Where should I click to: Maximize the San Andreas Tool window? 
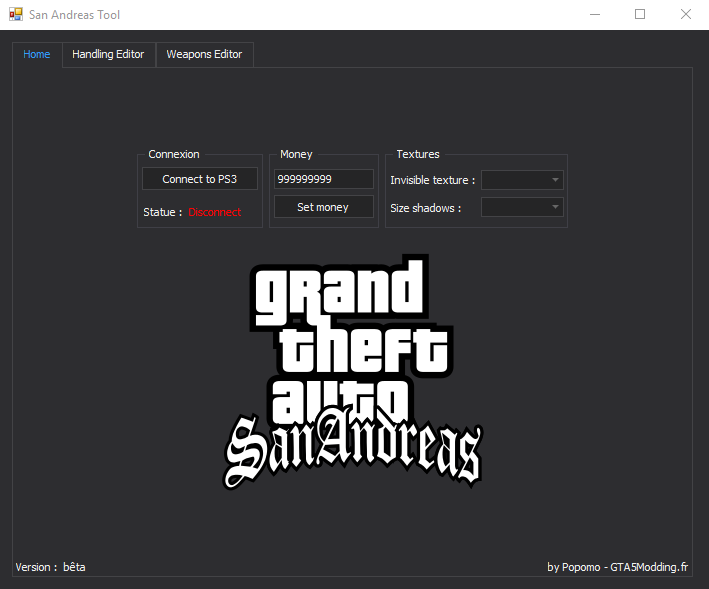tap(640, 14)
